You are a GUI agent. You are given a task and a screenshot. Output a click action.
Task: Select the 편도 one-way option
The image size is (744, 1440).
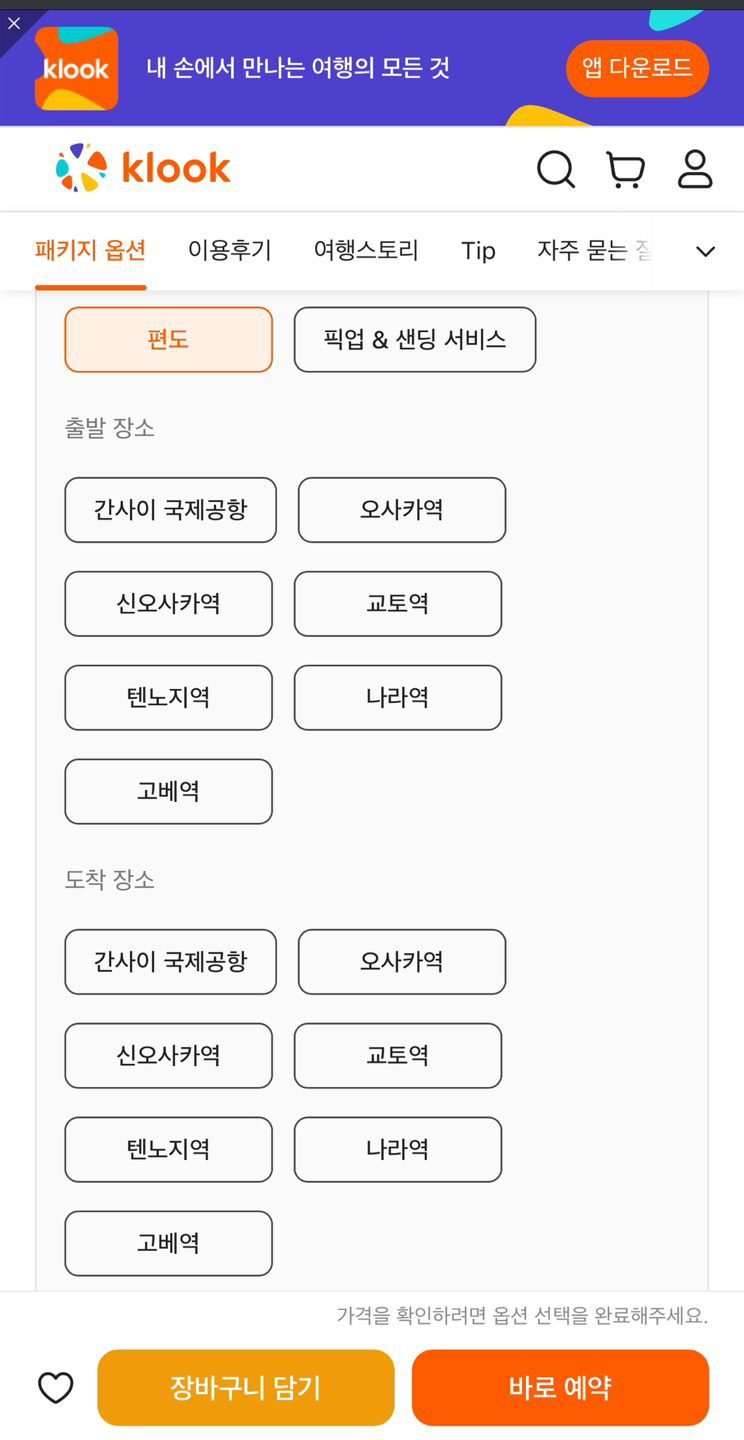(168, 340)
